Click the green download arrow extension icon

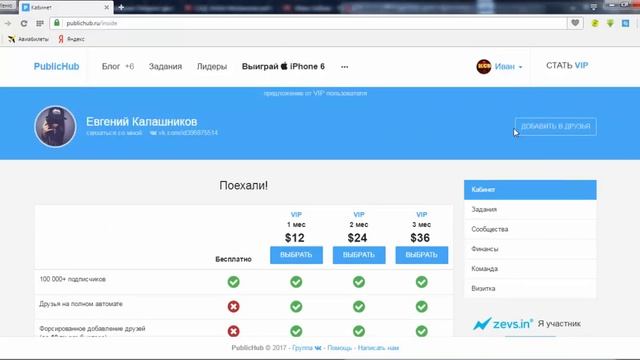610,23
